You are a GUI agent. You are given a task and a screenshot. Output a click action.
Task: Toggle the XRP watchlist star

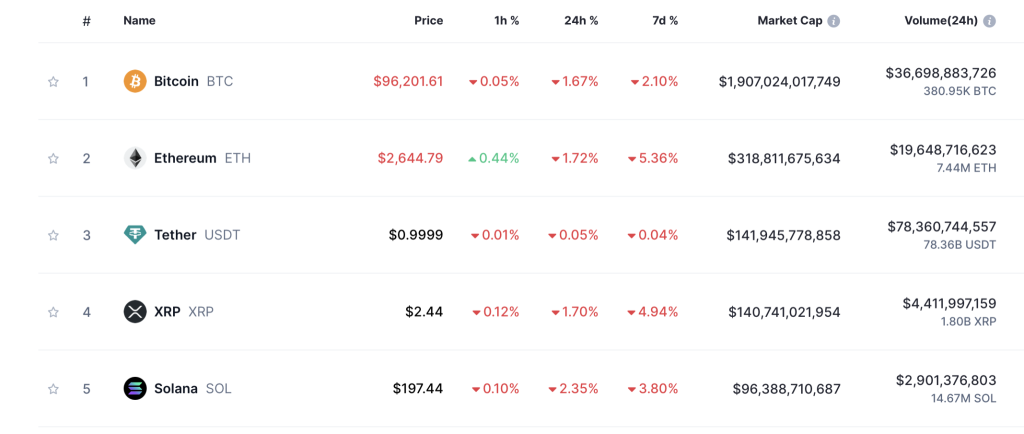(54, 312)
